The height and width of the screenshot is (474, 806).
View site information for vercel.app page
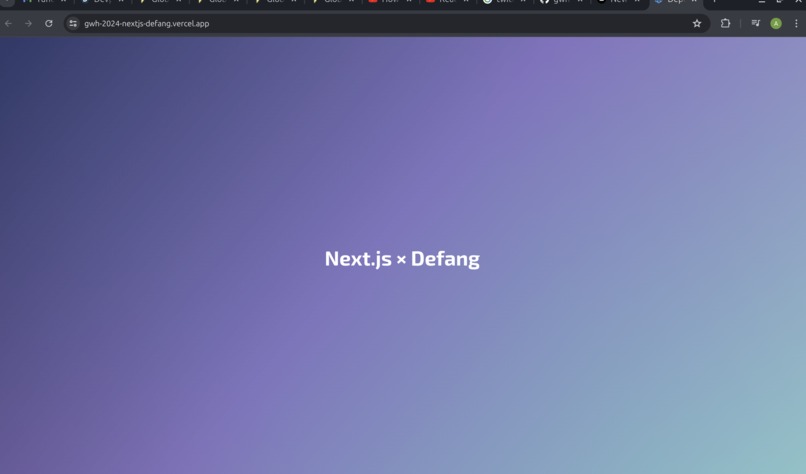(73, 24)
